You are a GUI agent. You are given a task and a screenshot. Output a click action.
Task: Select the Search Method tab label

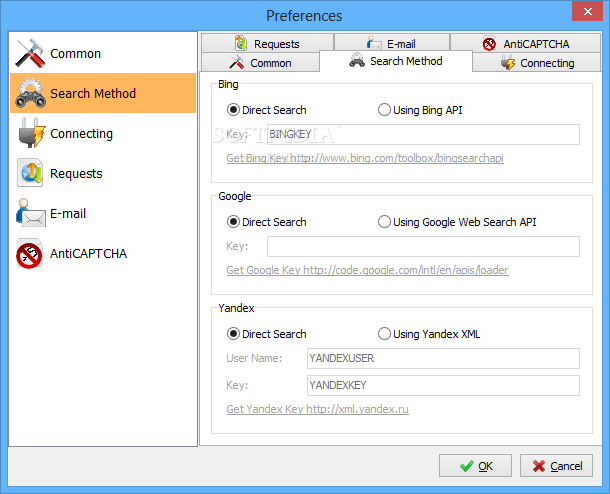pos(406,61)
